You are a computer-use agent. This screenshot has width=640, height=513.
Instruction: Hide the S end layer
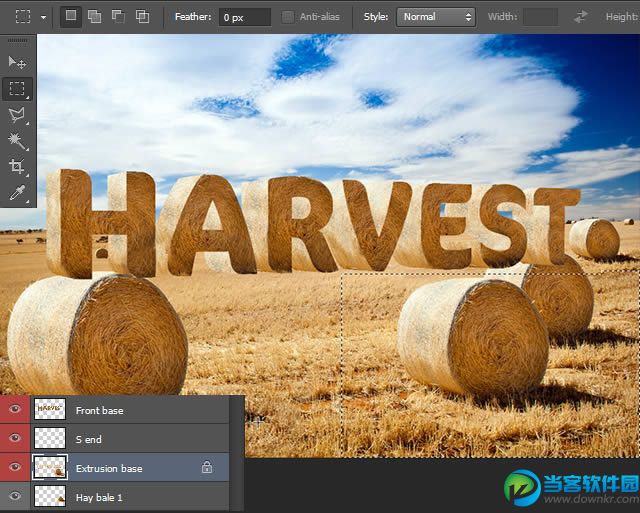click(15, 438)
